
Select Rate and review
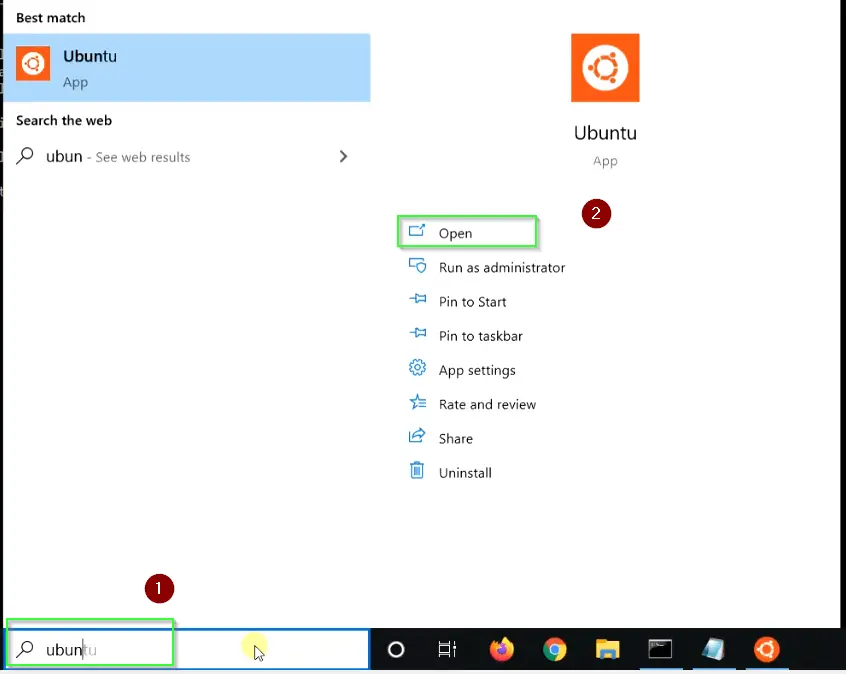coord(487,404)
